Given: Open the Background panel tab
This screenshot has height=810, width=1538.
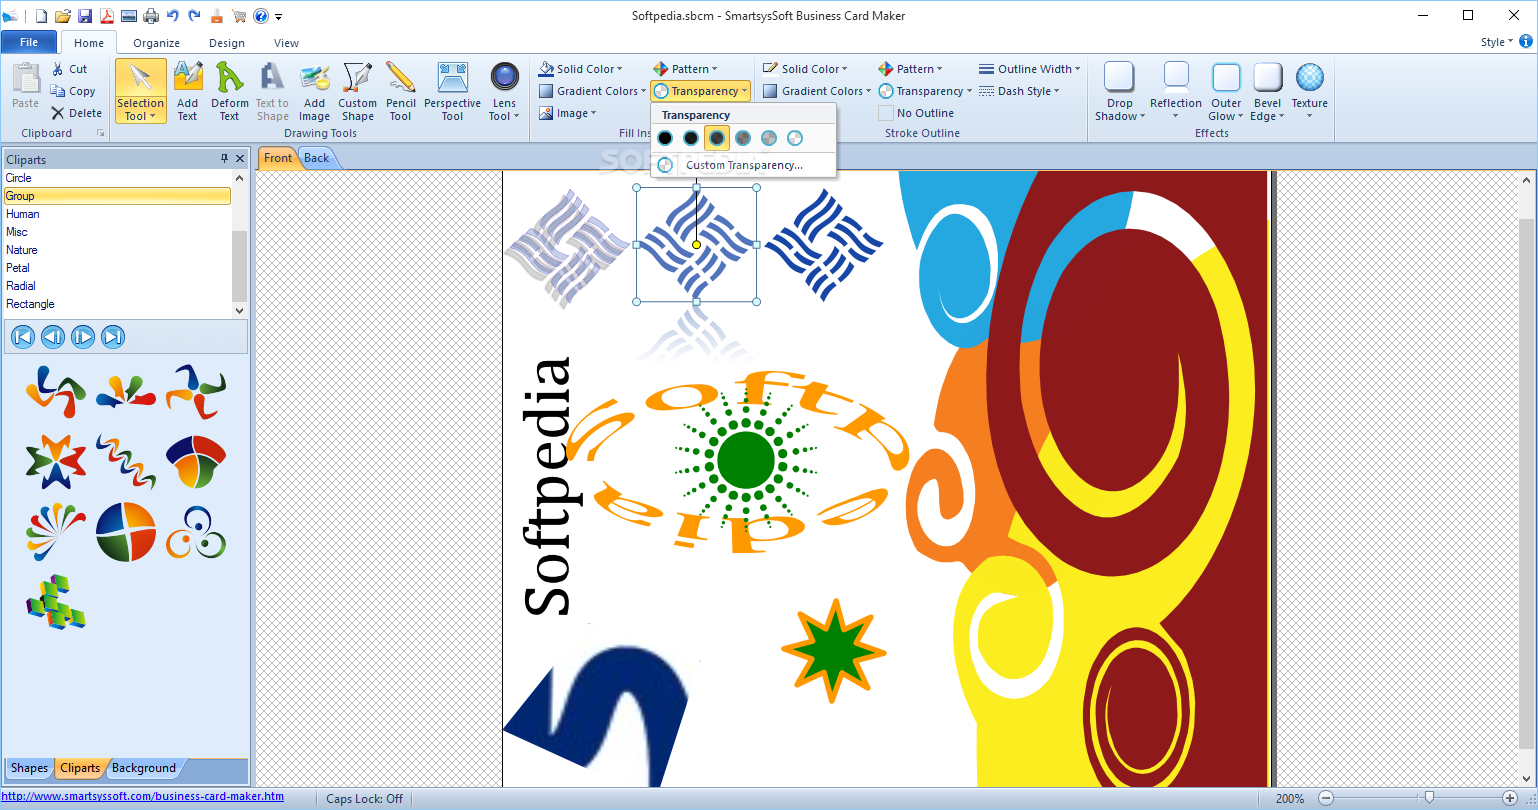Looking at the screenshot, I should (x=144, y=768).
